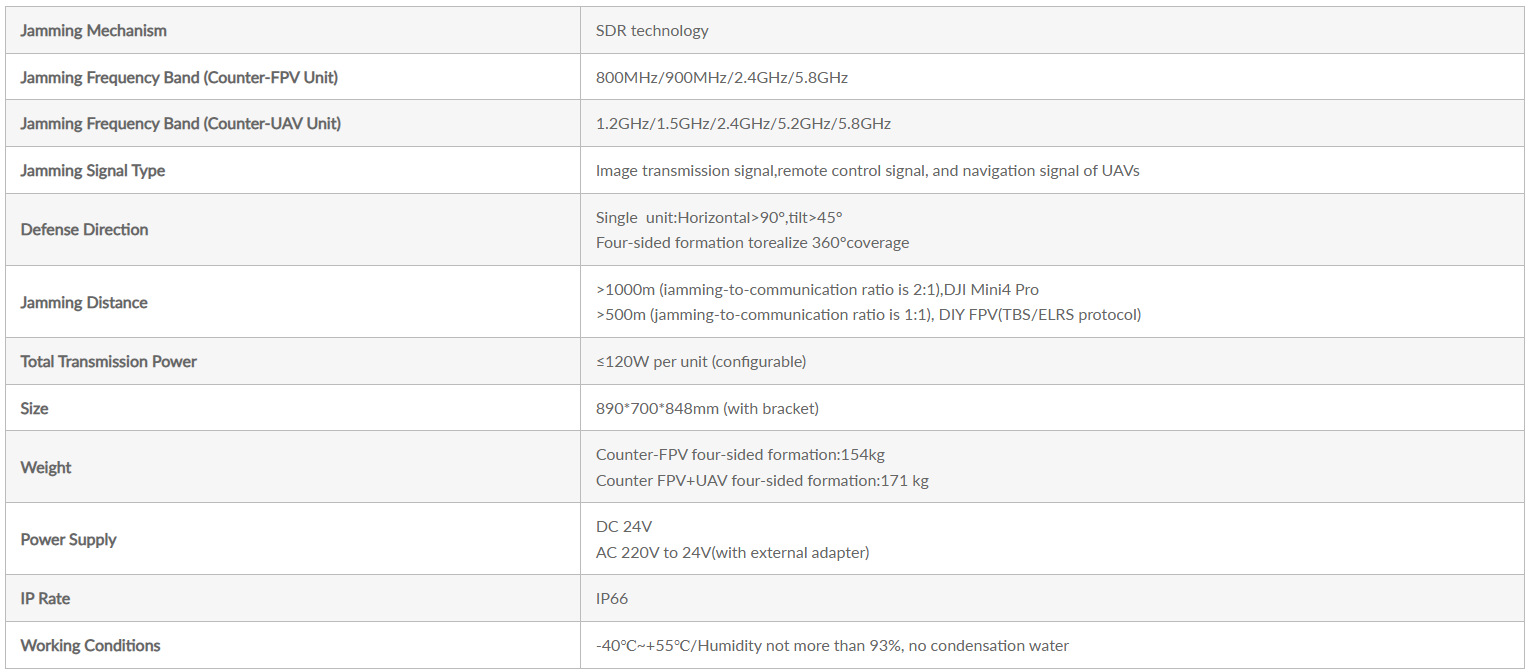Select the image transmission signal description

868,171
